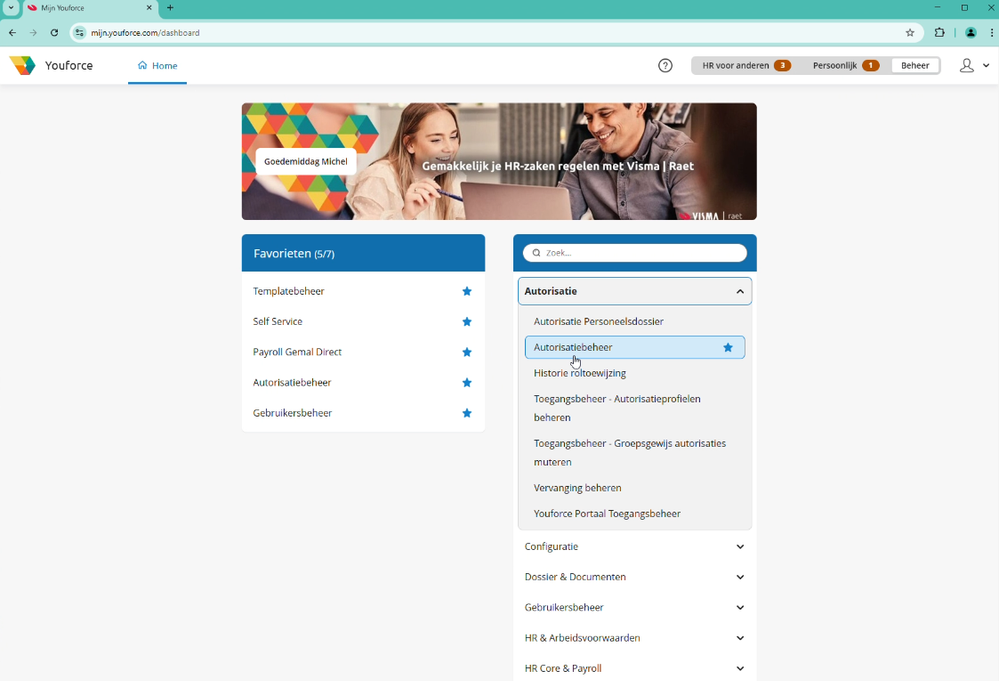Viewport: 999px width, 681px height.
Task: Toggle Autorisatiebeheer star in the Autorisatie list
Action: point(727,347)
